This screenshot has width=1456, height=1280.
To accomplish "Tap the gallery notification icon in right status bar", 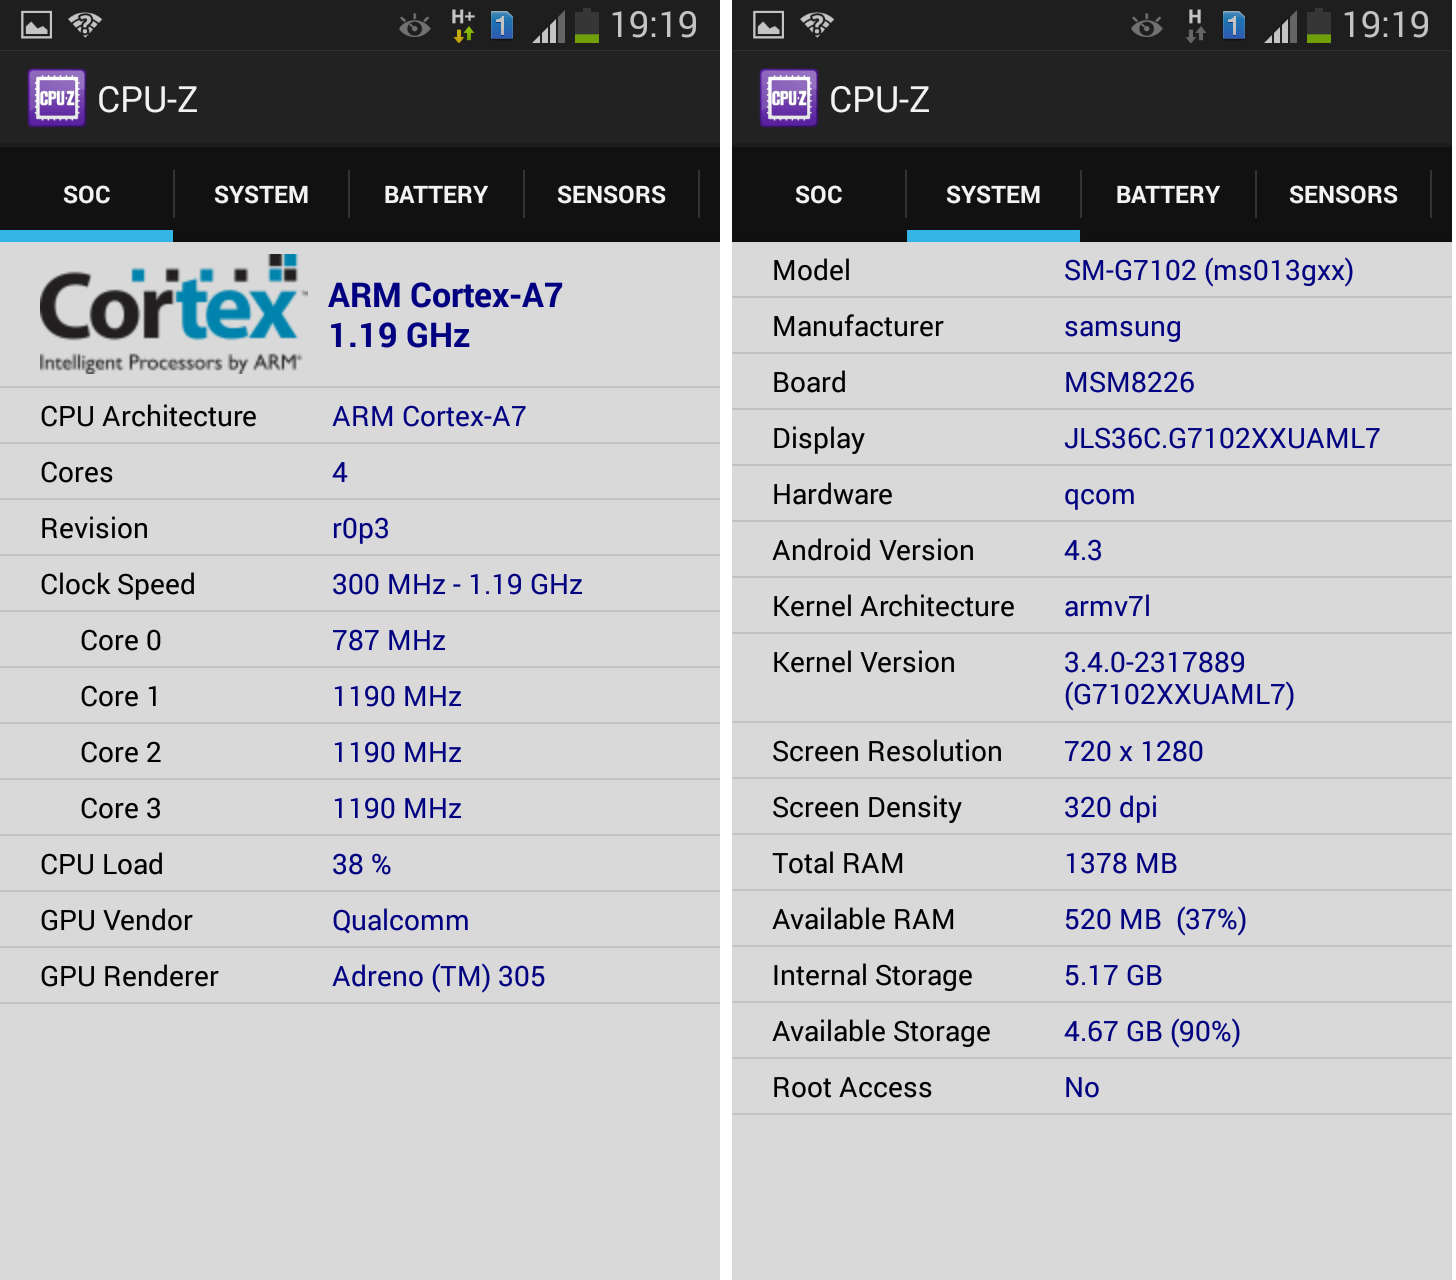I will [769, 25].
